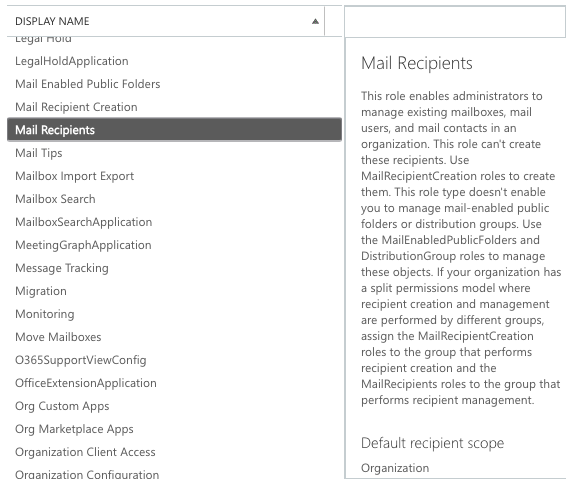This screenshot has height=479, width=577.
Task: Choose the Mail Recipient Creation role
Action: (x=174, y=107)
